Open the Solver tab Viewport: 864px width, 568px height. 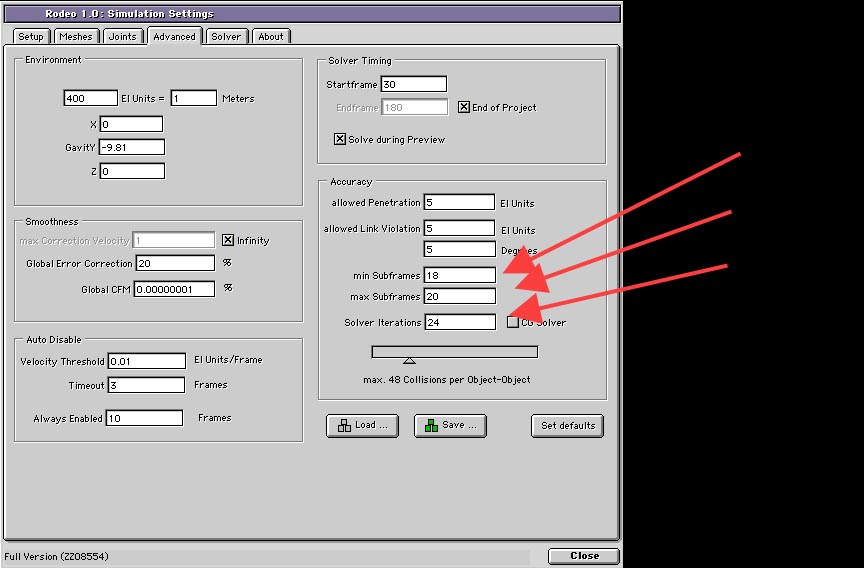226,37
